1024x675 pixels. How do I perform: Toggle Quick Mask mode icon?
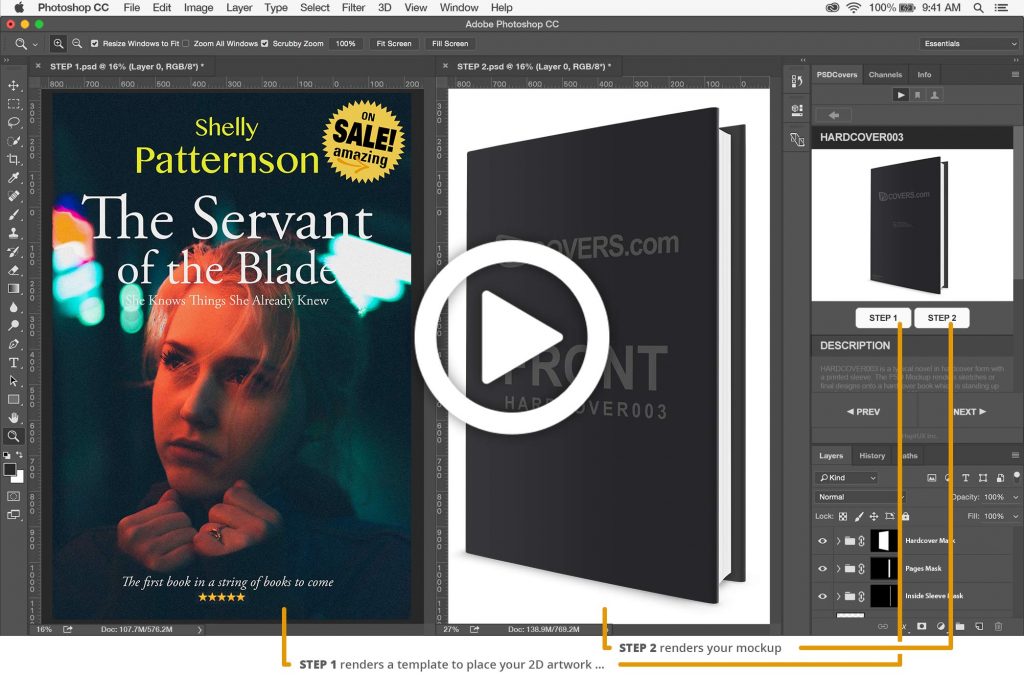(13, 496)
